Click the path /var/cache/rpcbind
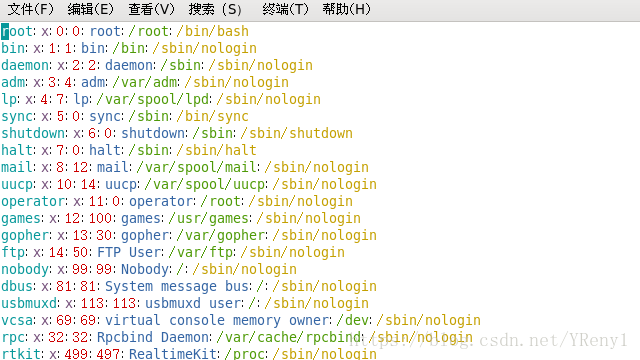640x360 pixels. pyautogui.click(x=289, y=338)
